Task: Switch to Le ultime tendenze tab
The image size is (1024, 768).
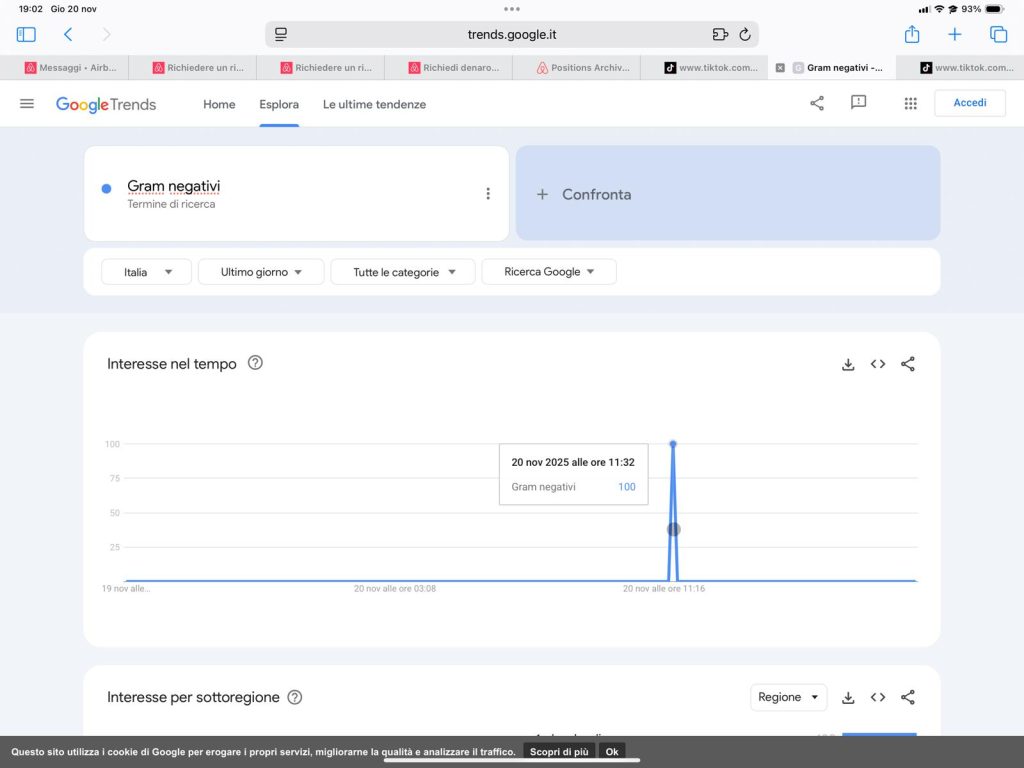Action: (374, 104)
